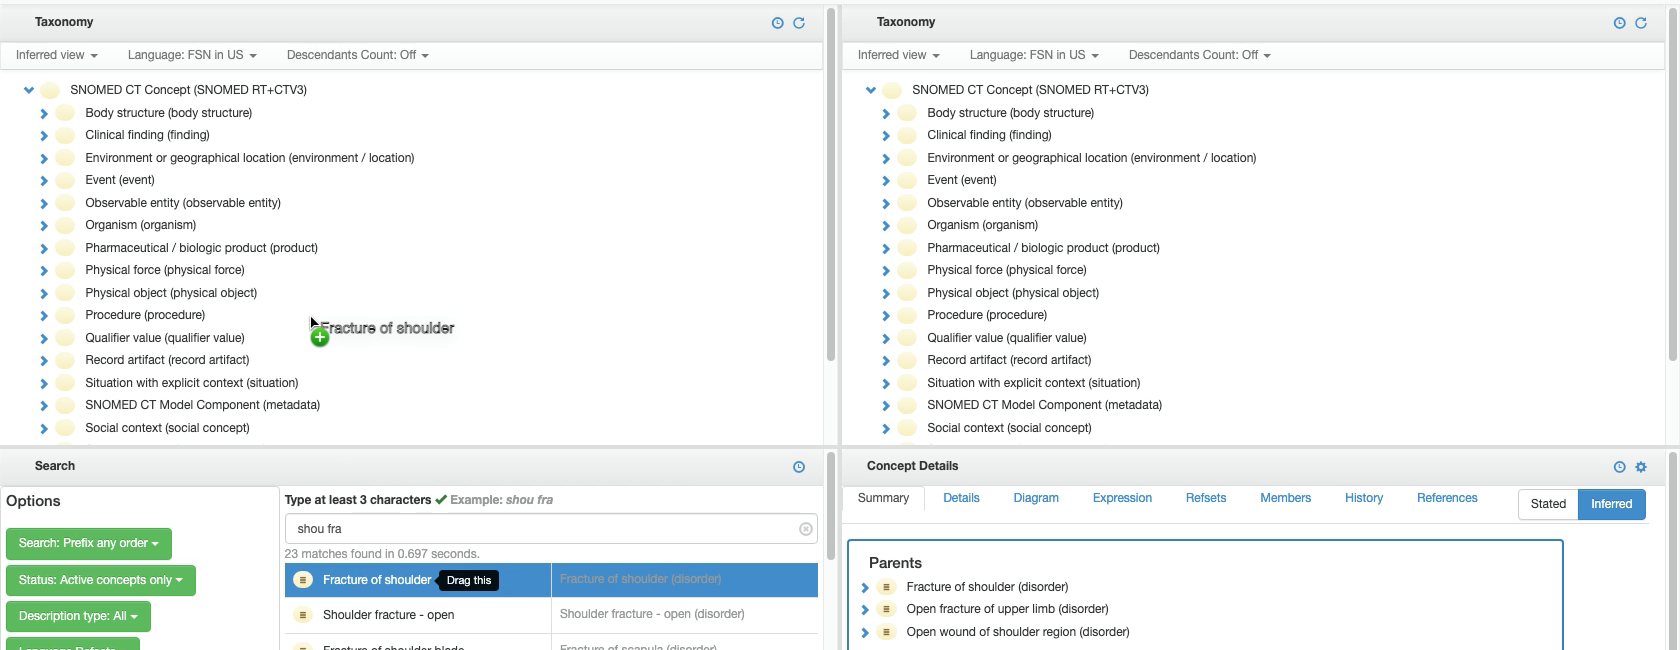Expand Record artifact node in right Taxonomy
This screenshot has width=1680, height=650.
(x=886, y=361)
